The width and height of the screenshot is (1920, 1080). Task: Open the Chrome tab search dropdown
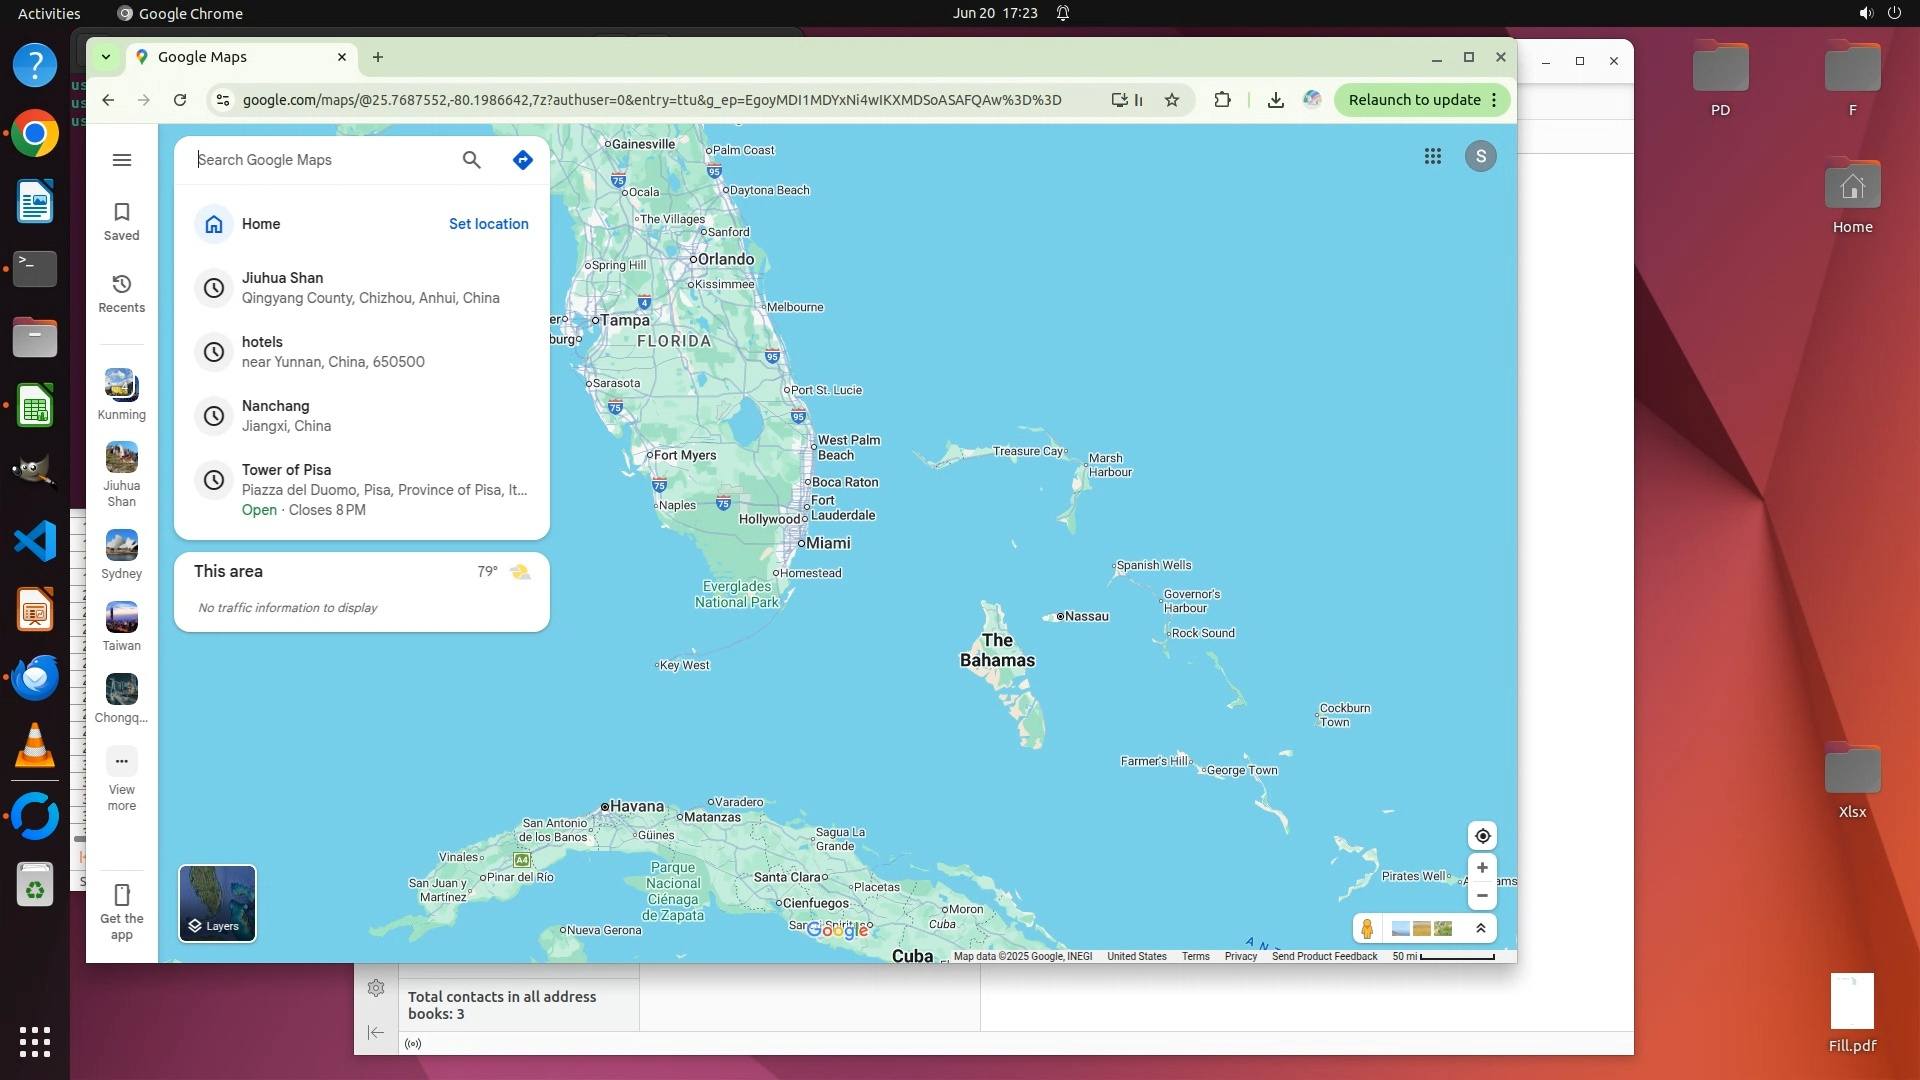pyautogui.click(x=105, y=57)
